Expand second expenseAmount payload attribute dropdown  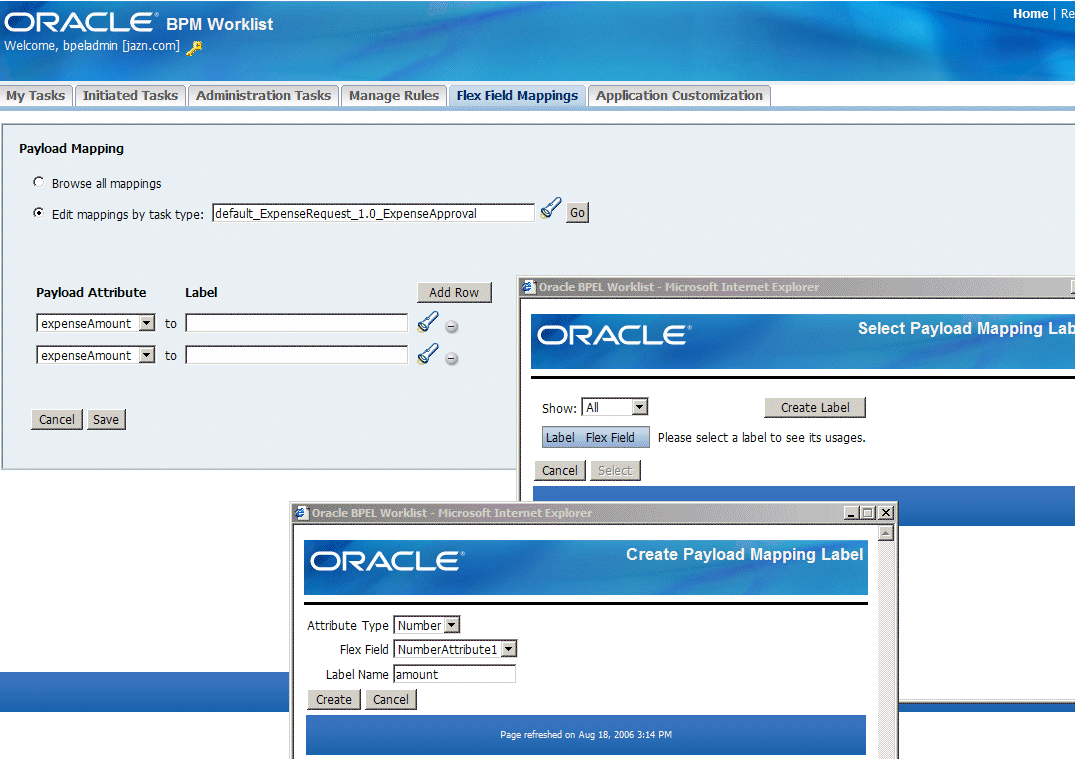[147, 355]
